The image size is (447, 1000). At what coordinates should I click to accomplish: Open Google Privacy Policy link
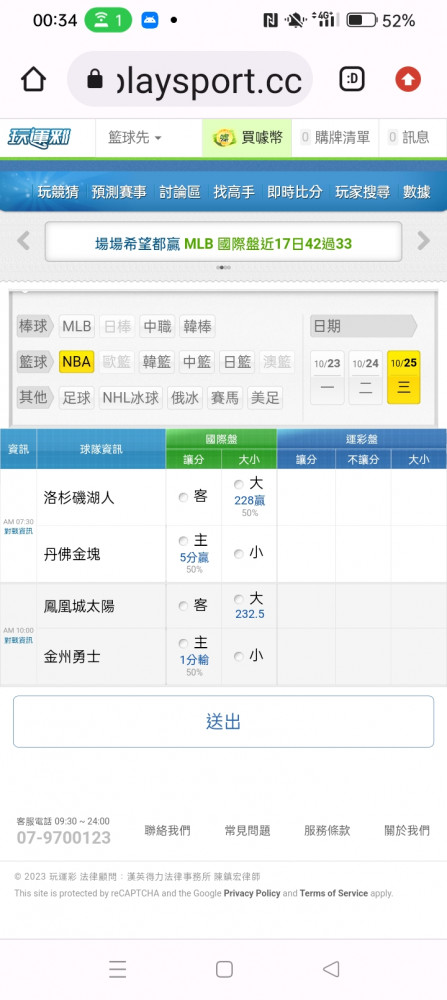(252, 893)
